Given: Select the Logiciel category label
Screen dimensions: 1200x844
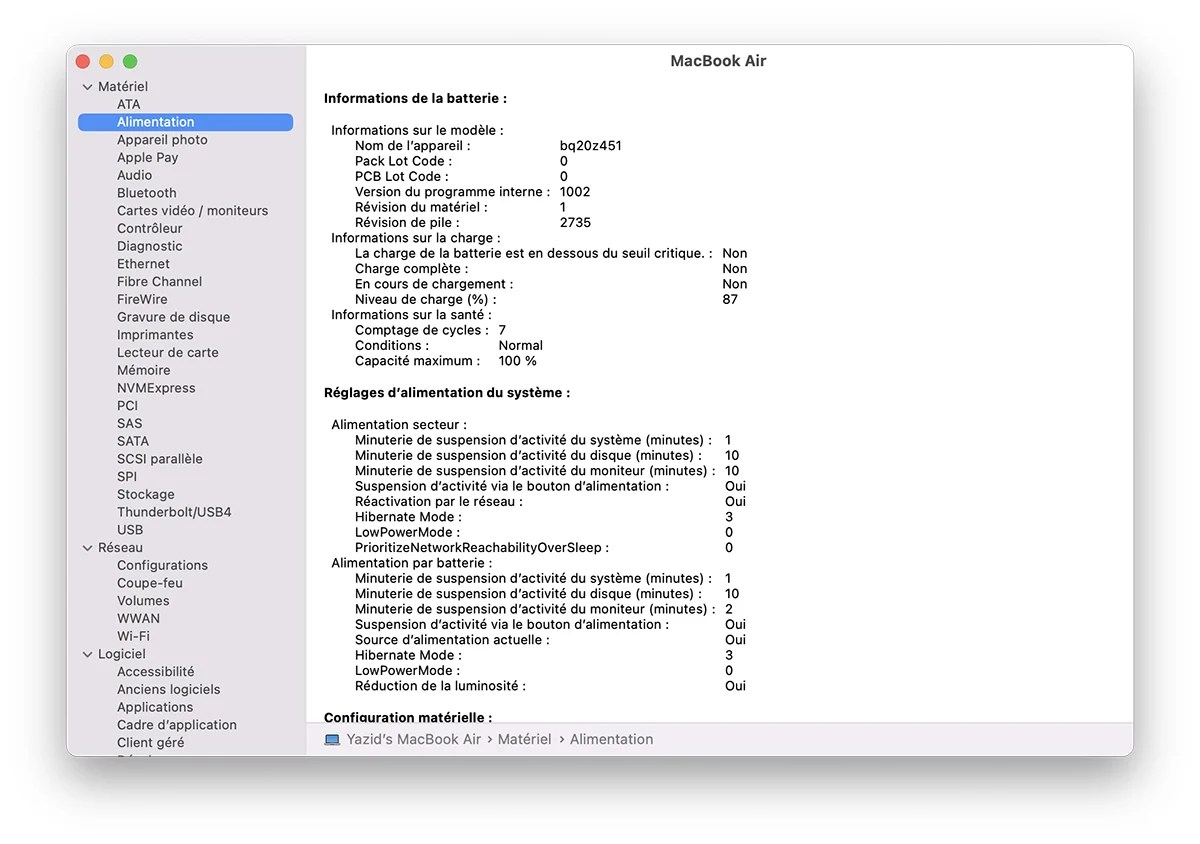Looking at the screenshot, I should [122, 654].
